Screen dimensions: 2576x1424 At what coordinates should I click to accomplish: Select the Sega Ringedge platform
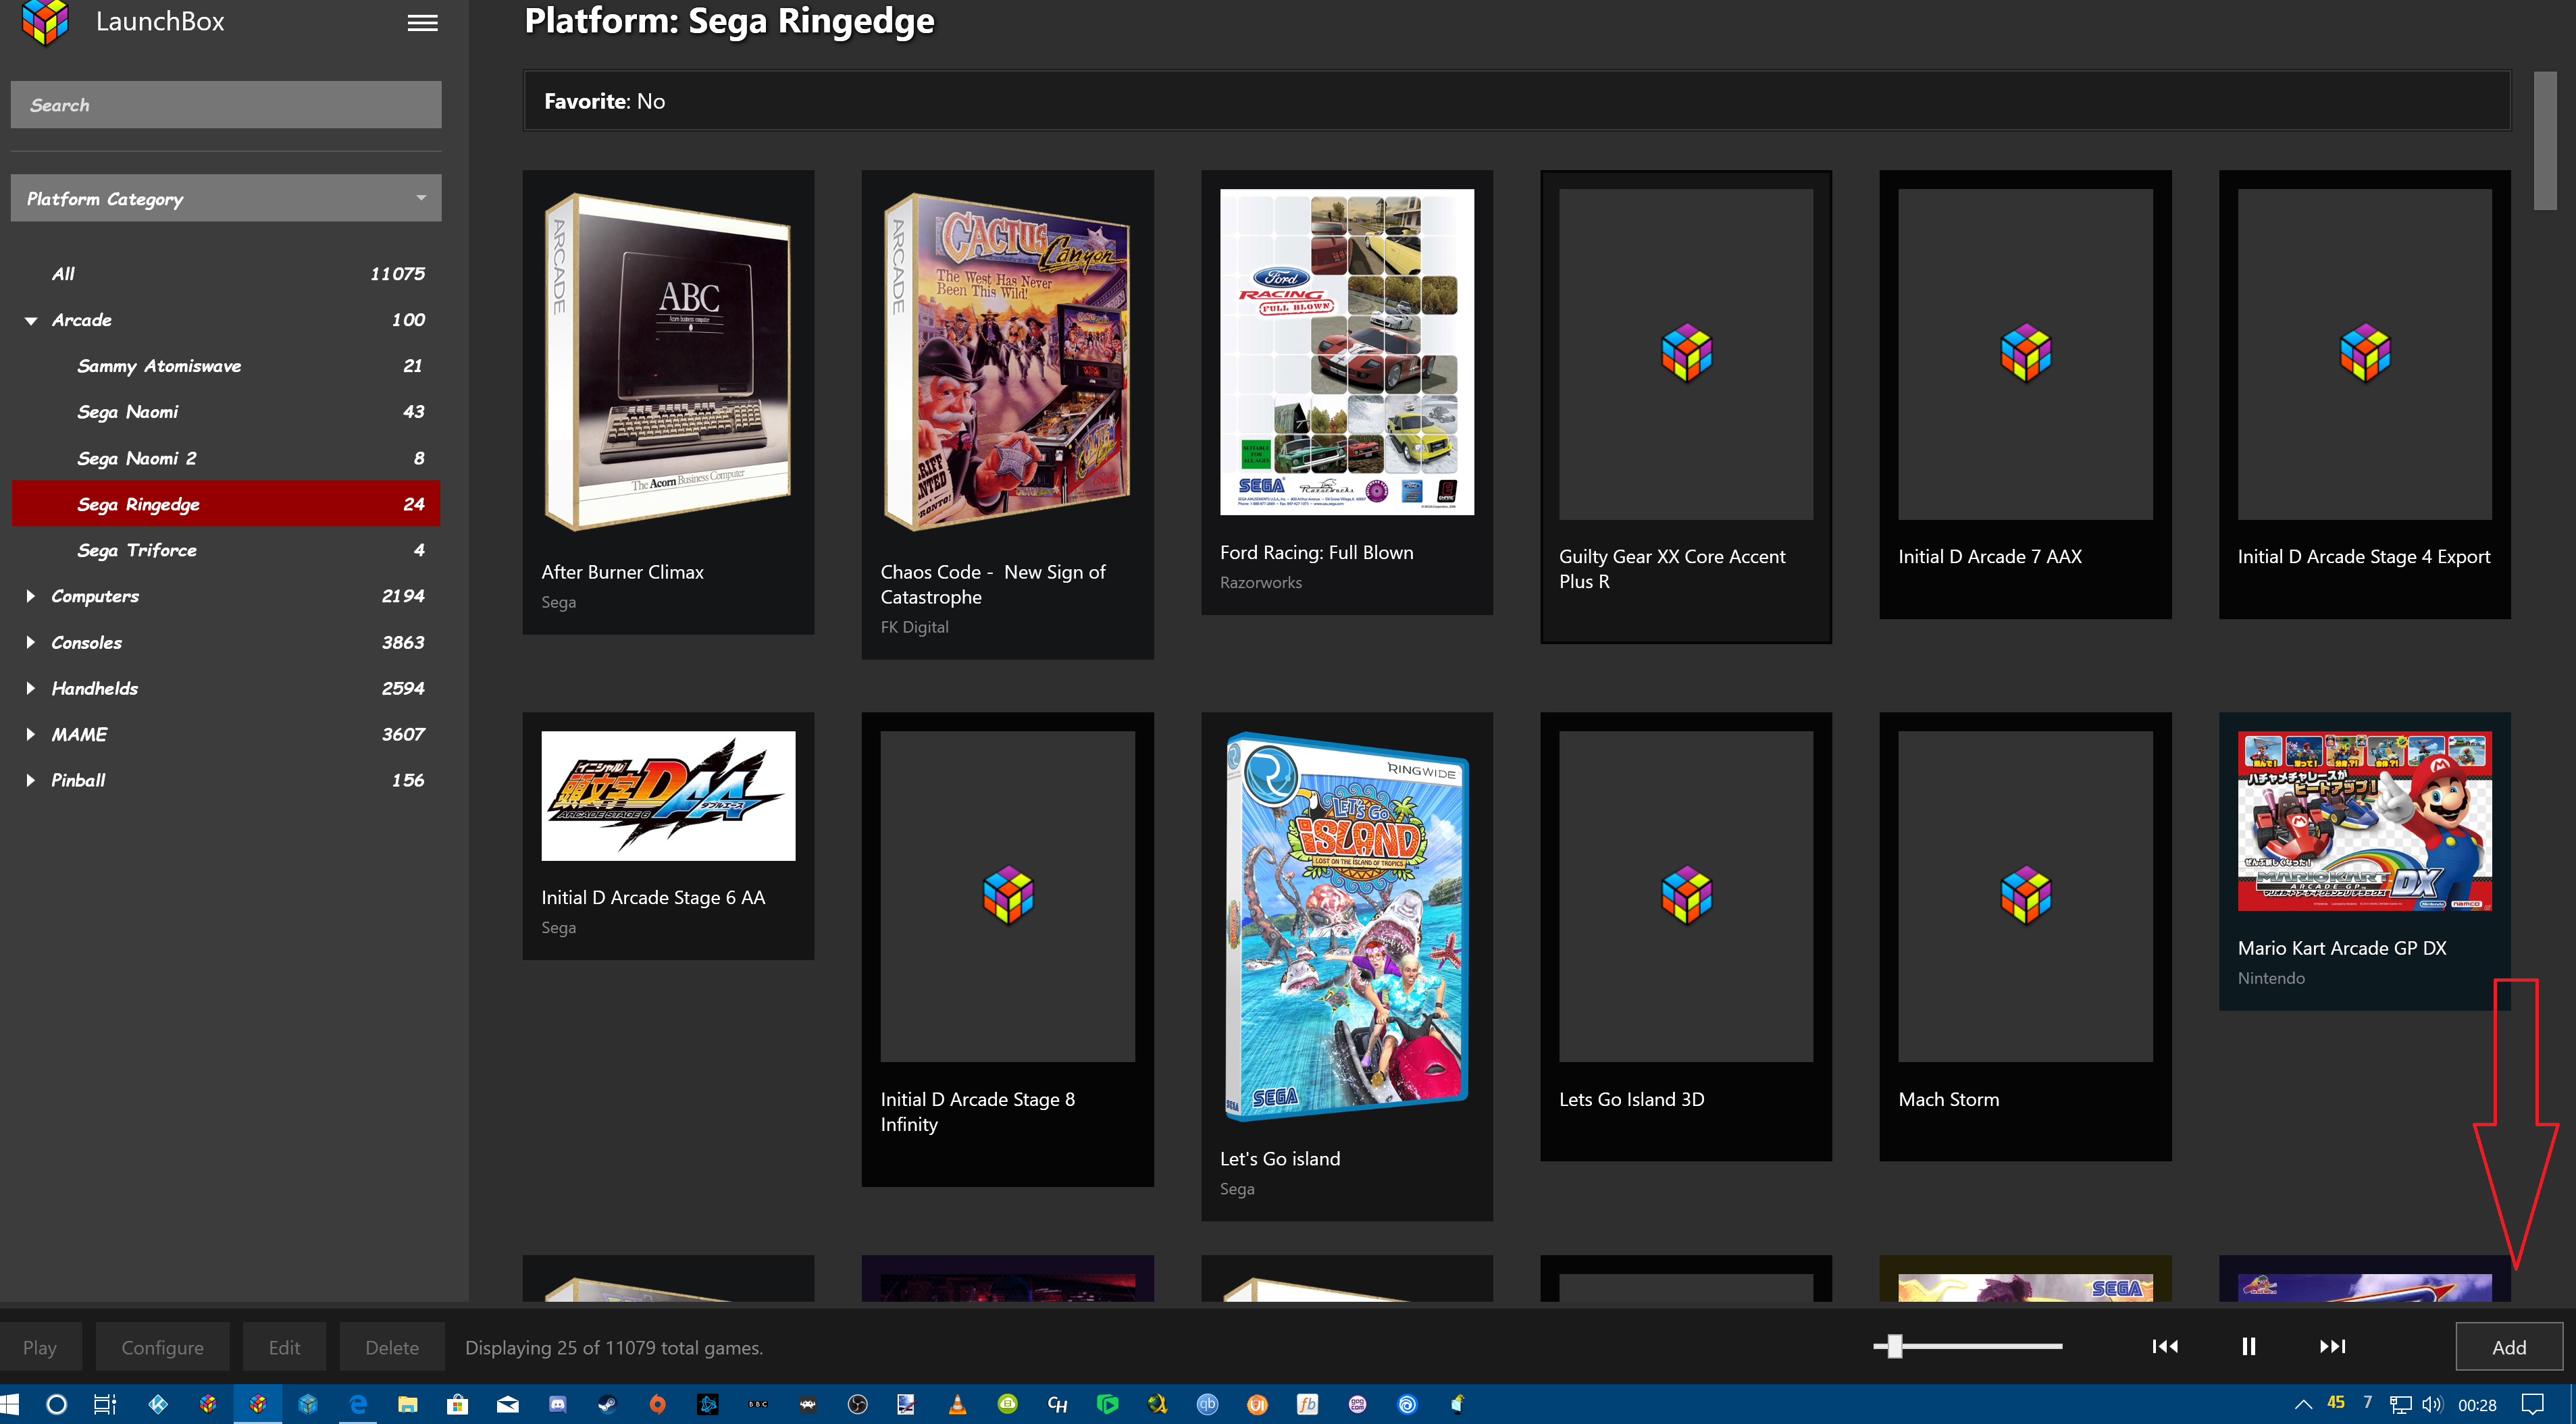pos(226,504)
